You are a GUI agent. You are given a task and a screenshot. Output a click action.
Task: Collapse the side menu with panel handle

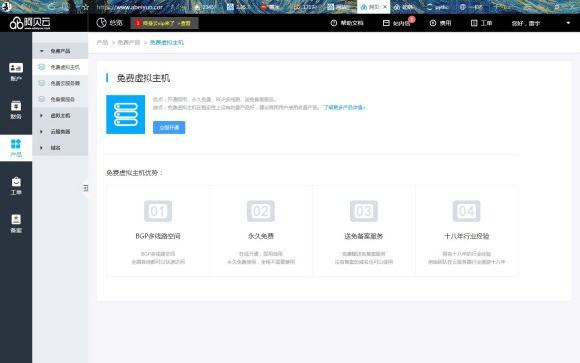coord(86,188)
